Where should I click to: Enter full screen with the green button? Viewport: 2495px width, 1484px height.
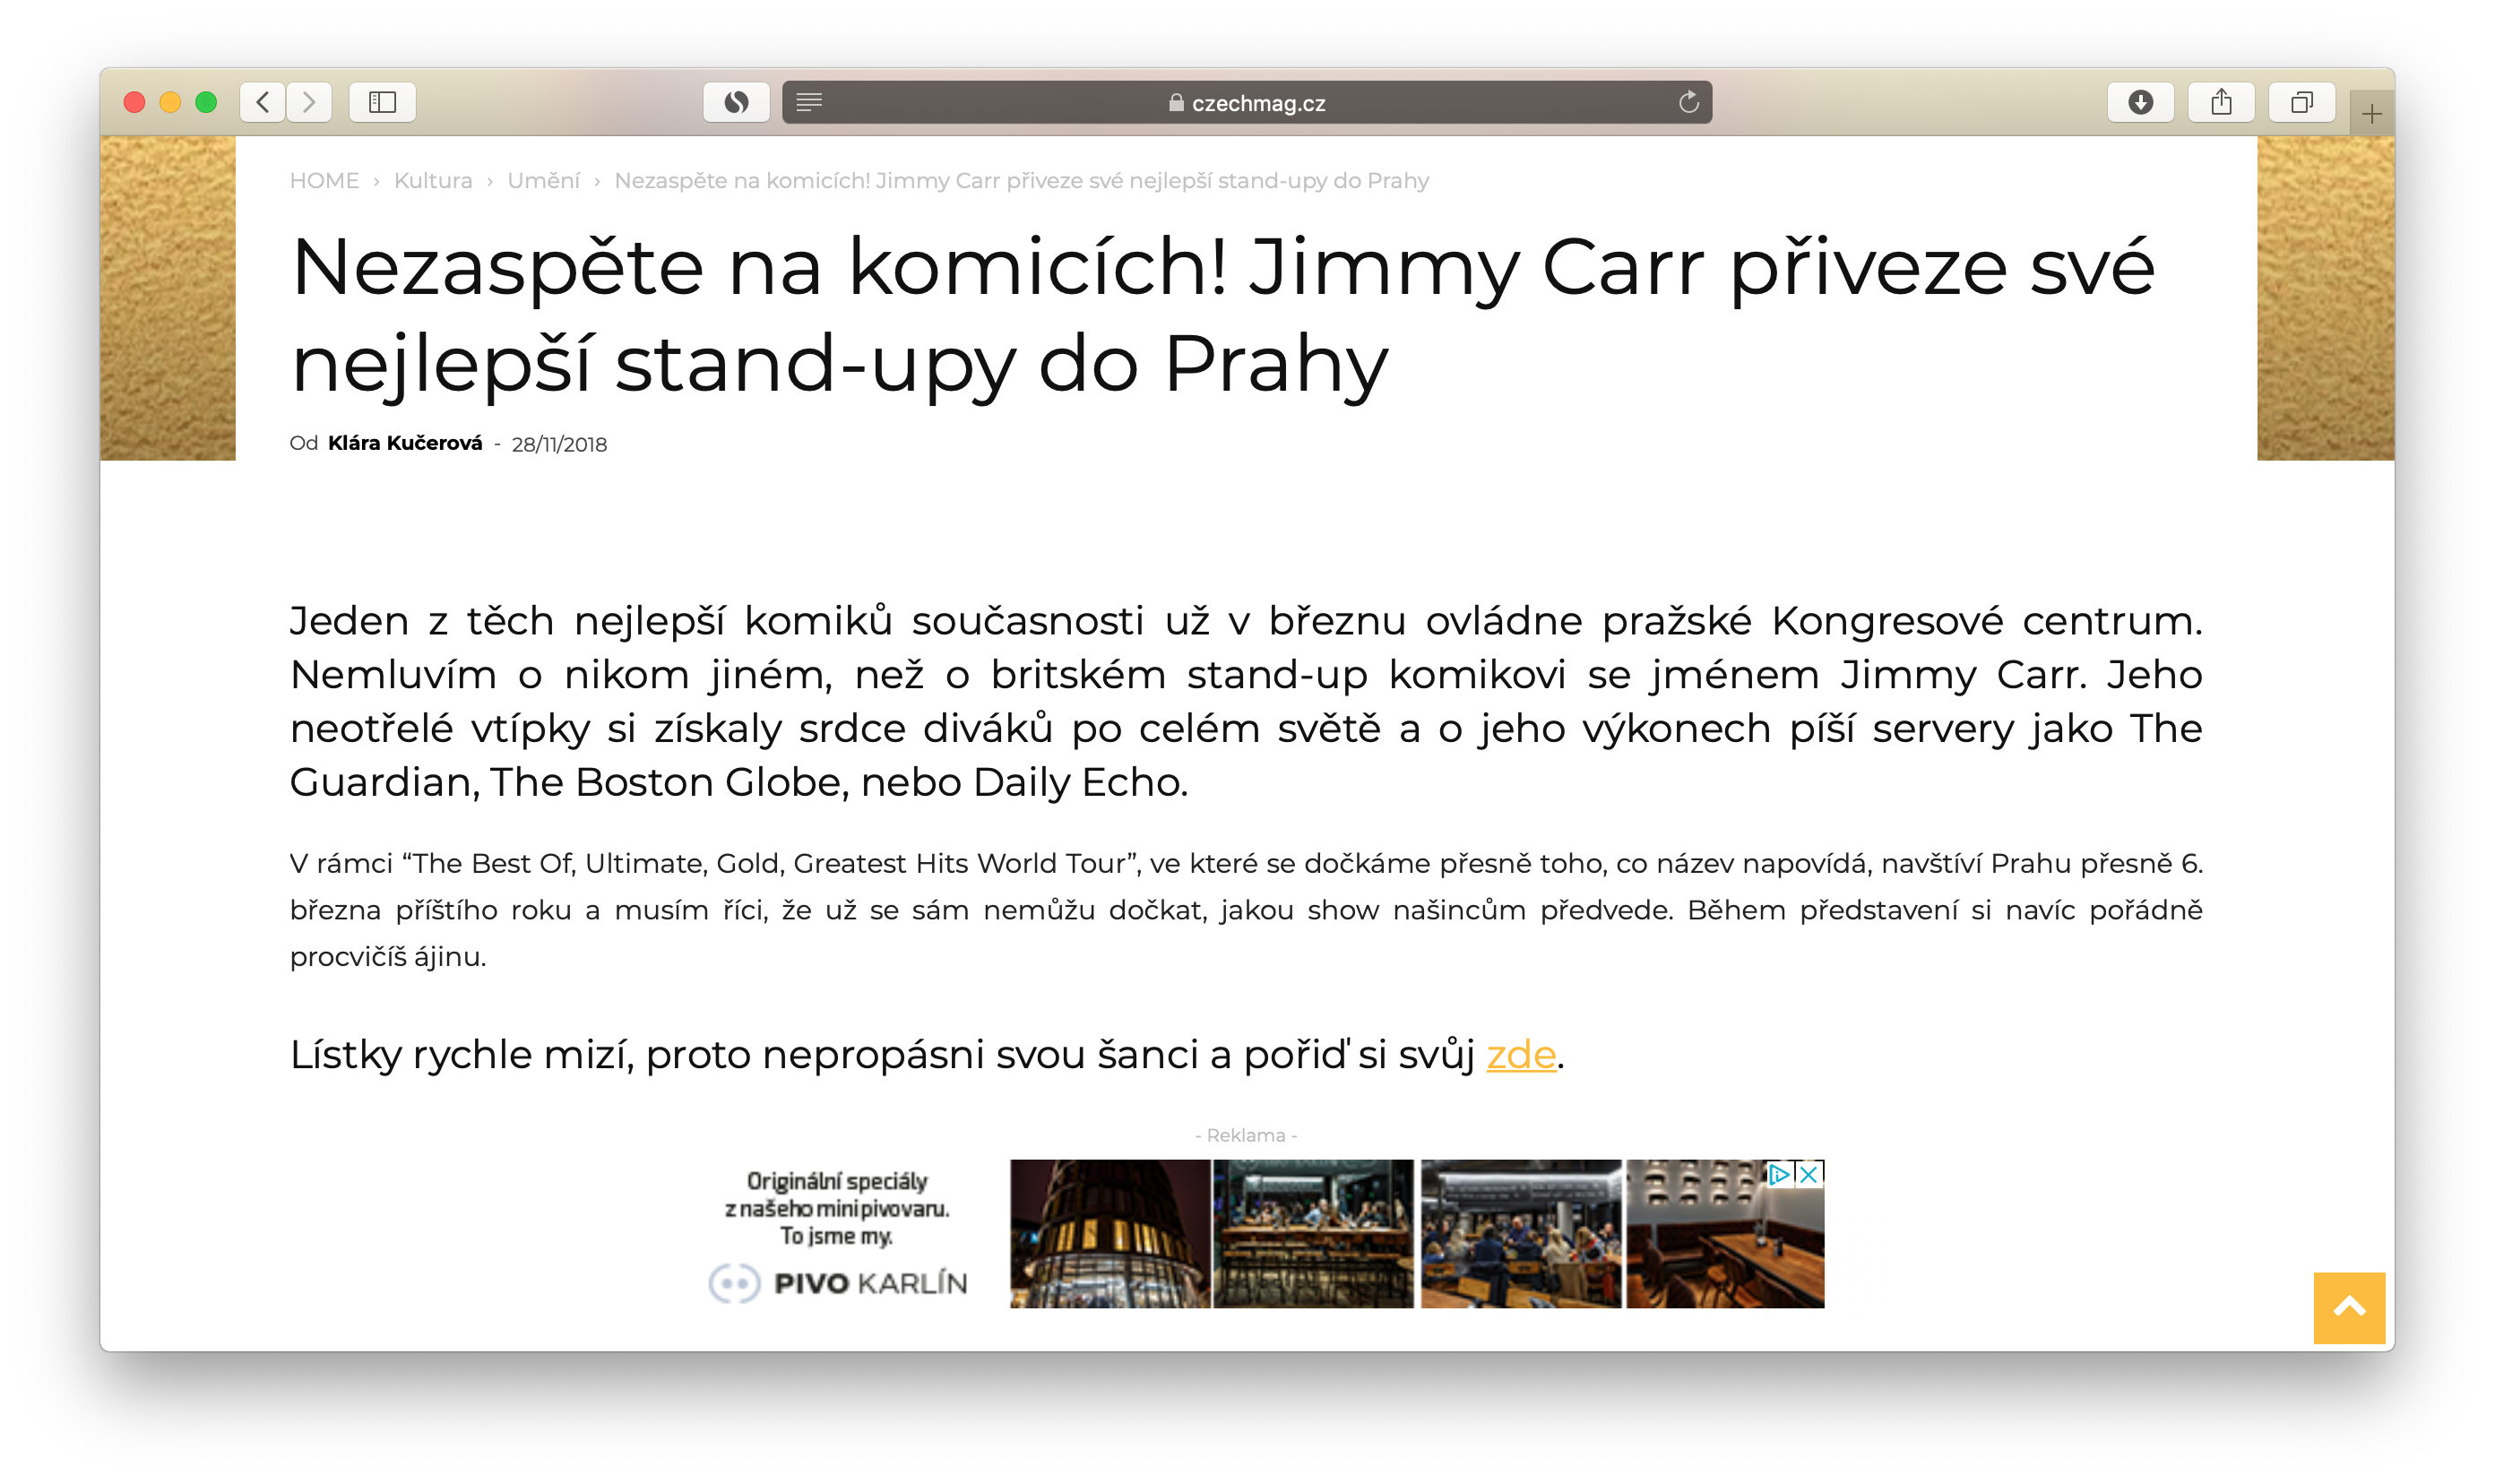coord(206,102)
